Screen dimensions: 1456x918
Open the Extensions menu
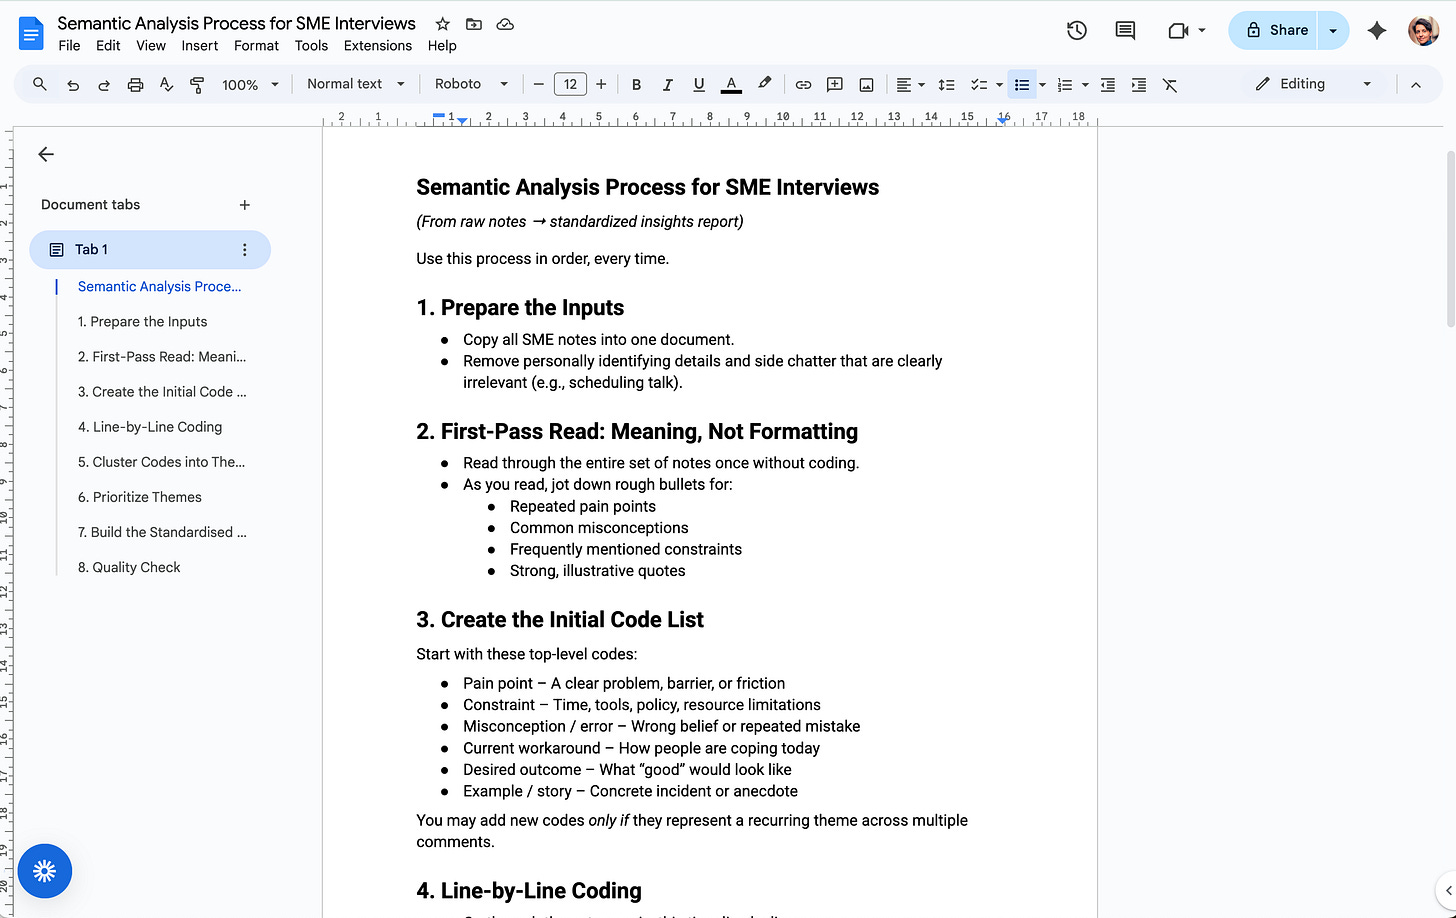pos(377,46)
